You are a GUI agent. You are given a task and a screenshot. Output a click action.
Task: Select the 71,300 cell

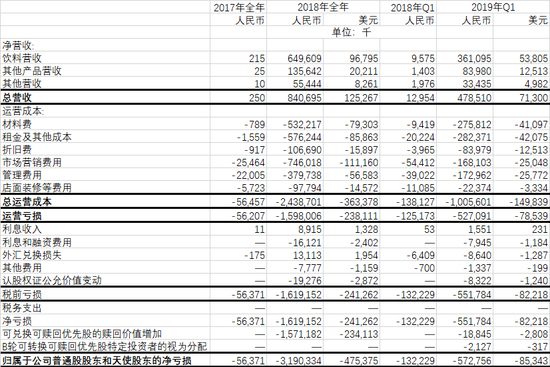[534, 98]
